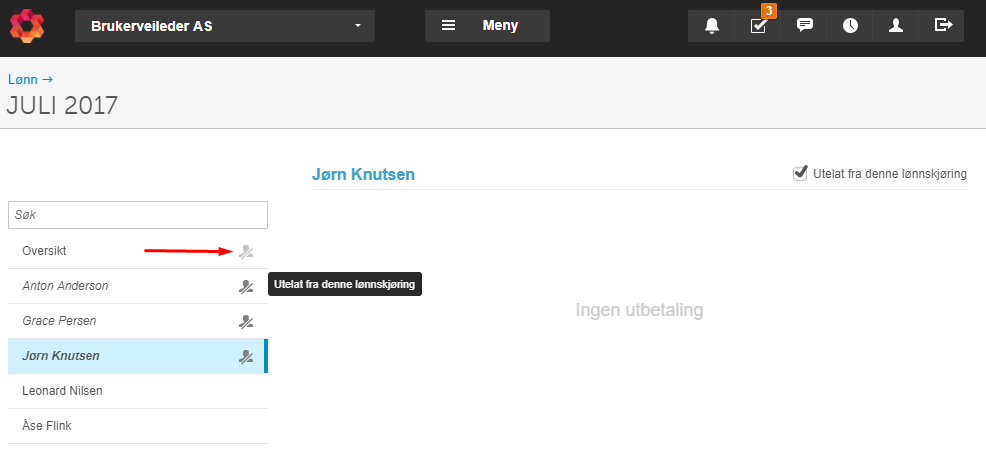Open the chat messages icon
This screenshot has height=474, width=986.
pos(804,26)
